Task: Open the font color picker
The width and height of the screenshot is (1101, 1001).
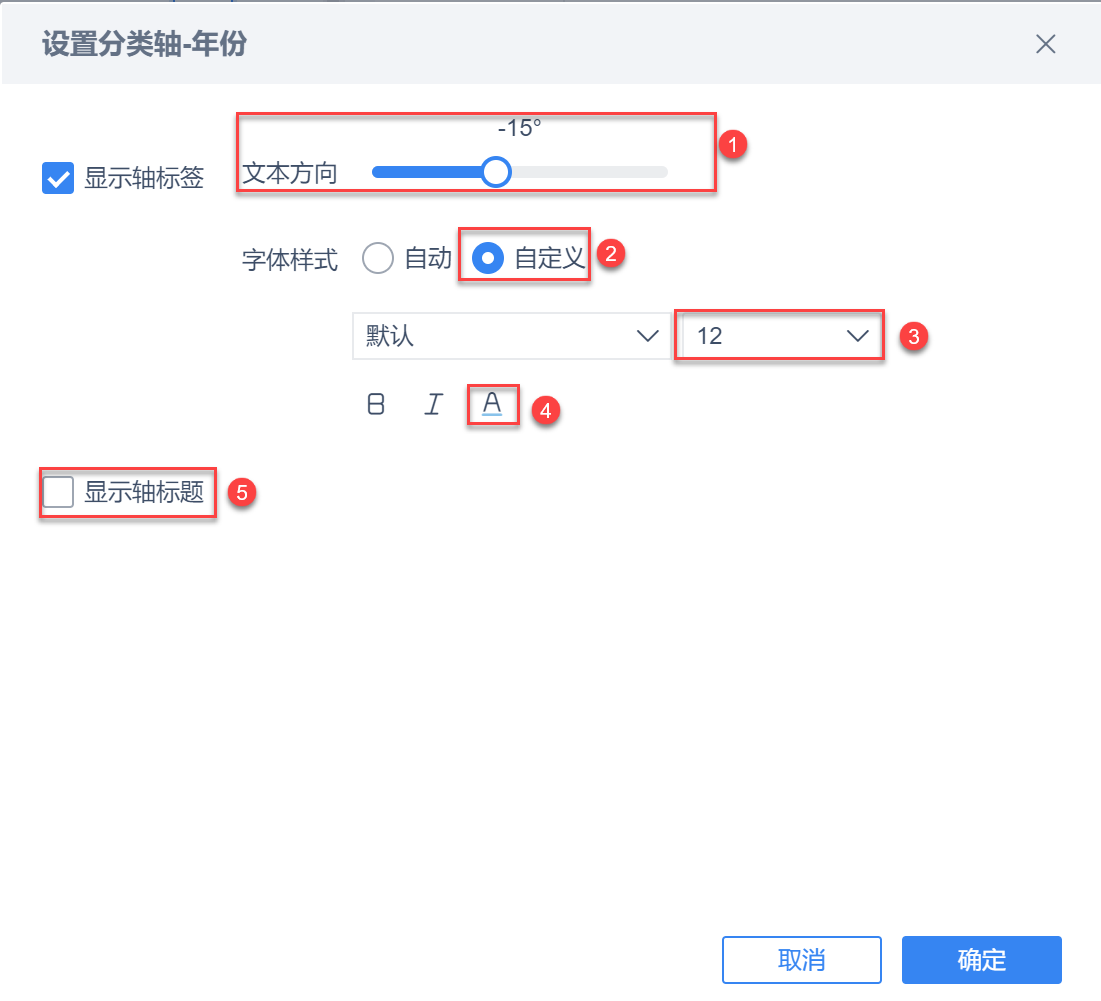Action: [492, 404]
